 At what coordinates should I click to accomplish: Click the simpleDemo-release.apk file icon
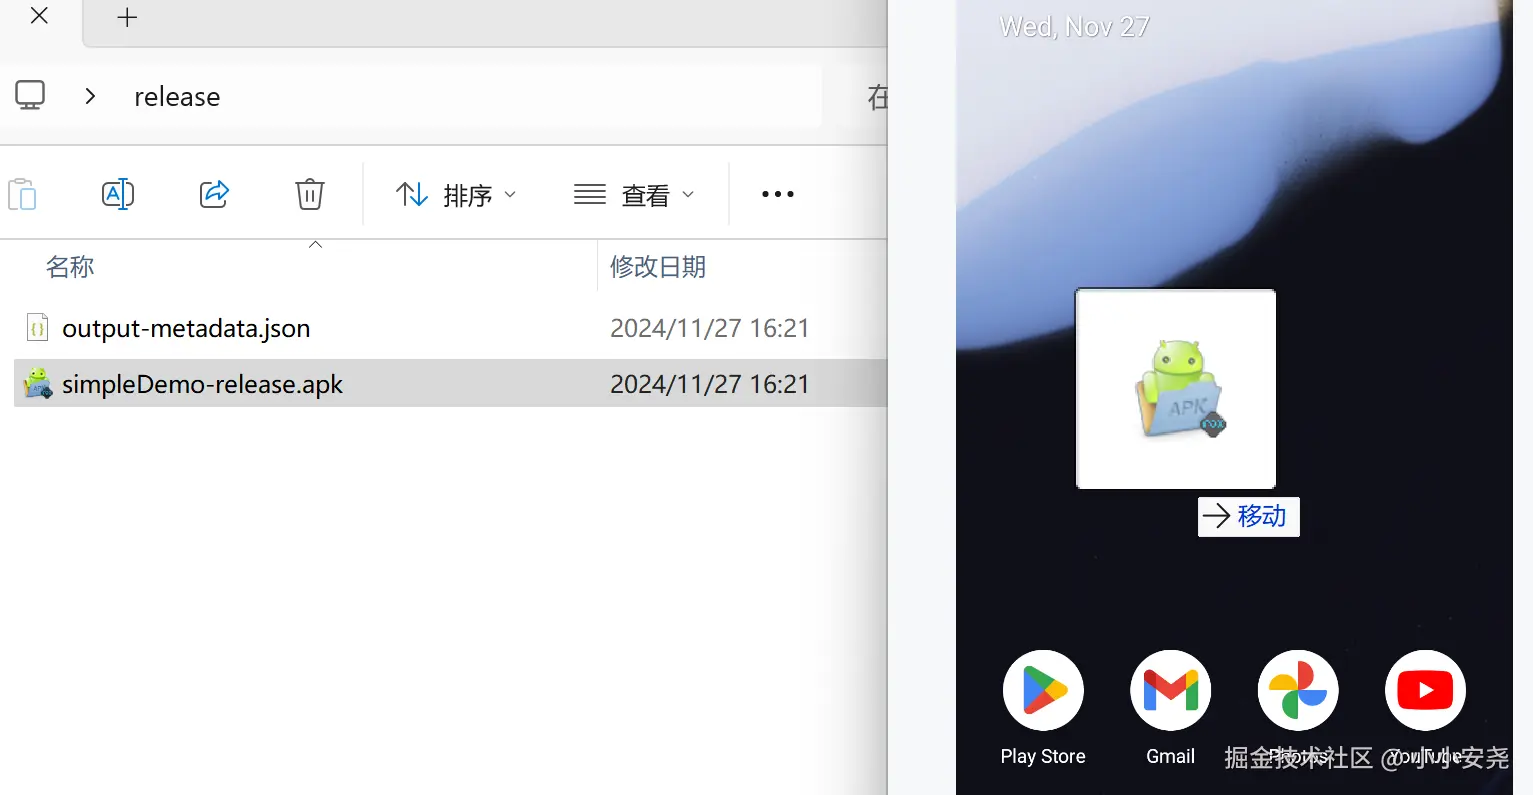(36, 383)
